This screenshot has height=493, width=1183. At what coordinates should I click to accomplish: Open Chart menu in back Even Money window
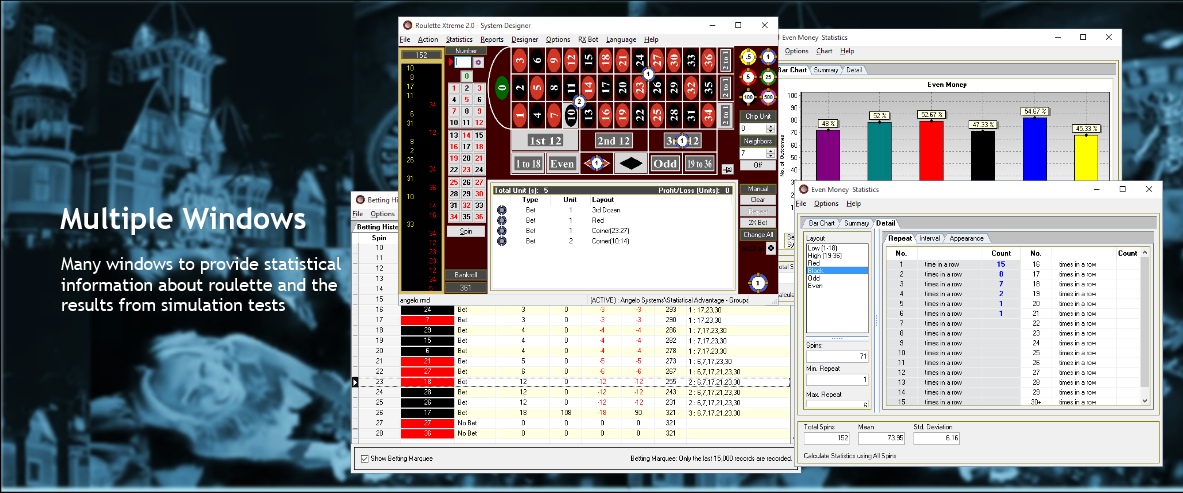(824, 51)
